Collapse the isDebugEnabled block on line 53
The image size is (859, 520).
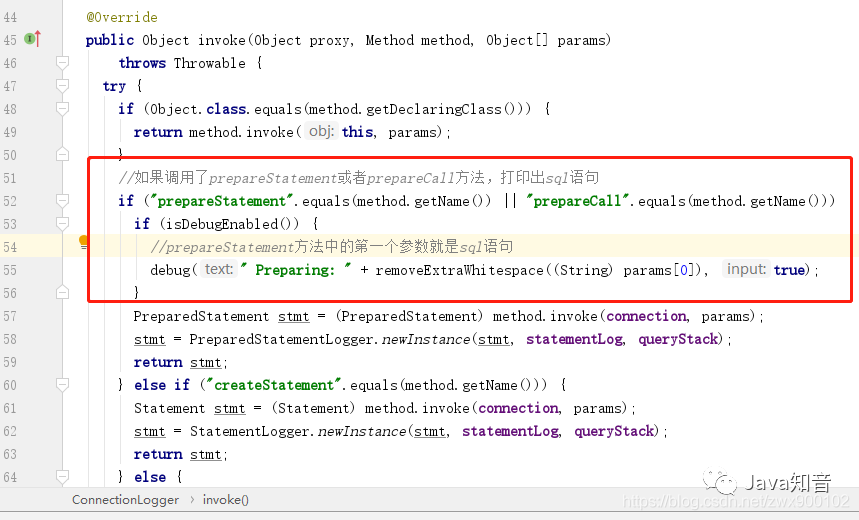[62, 224]
